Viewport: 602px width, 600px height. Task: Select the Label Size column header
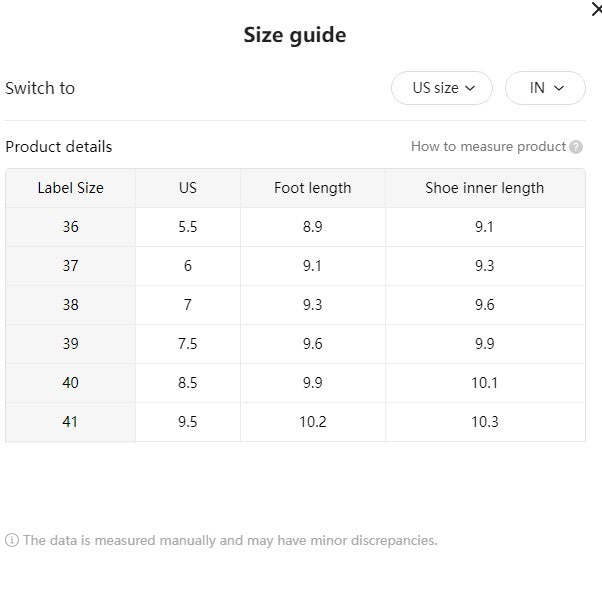point(71,188)
